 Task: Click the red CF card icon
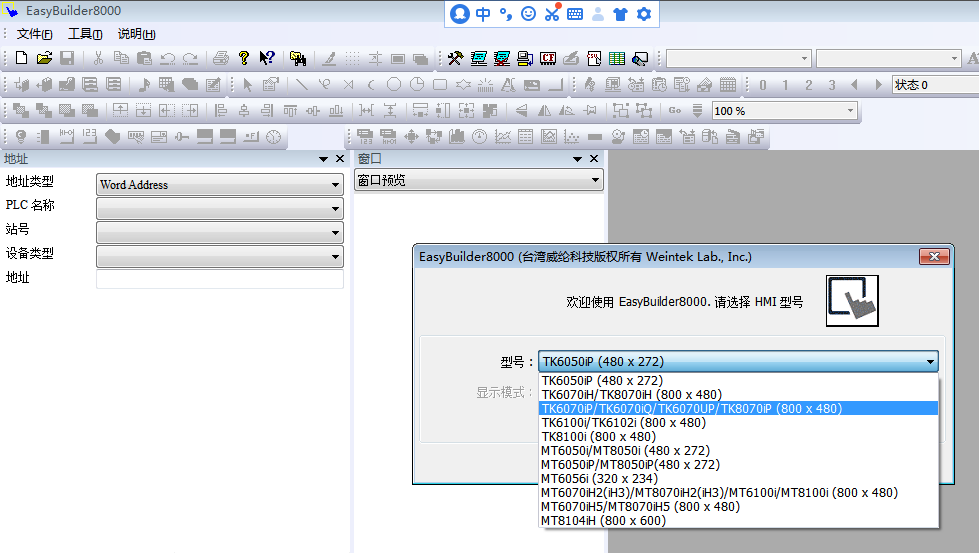coord(548,59)
